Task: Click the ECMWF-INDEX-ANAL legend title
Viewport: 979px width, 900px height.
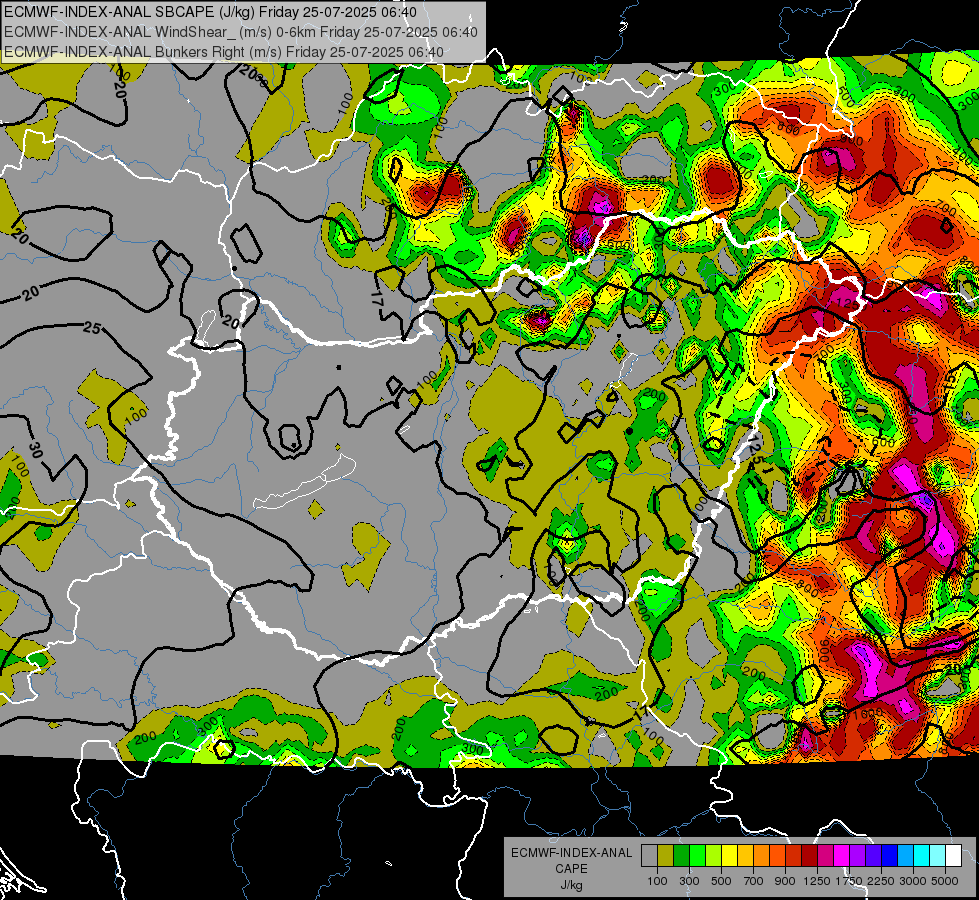Action: coord(571,853)
